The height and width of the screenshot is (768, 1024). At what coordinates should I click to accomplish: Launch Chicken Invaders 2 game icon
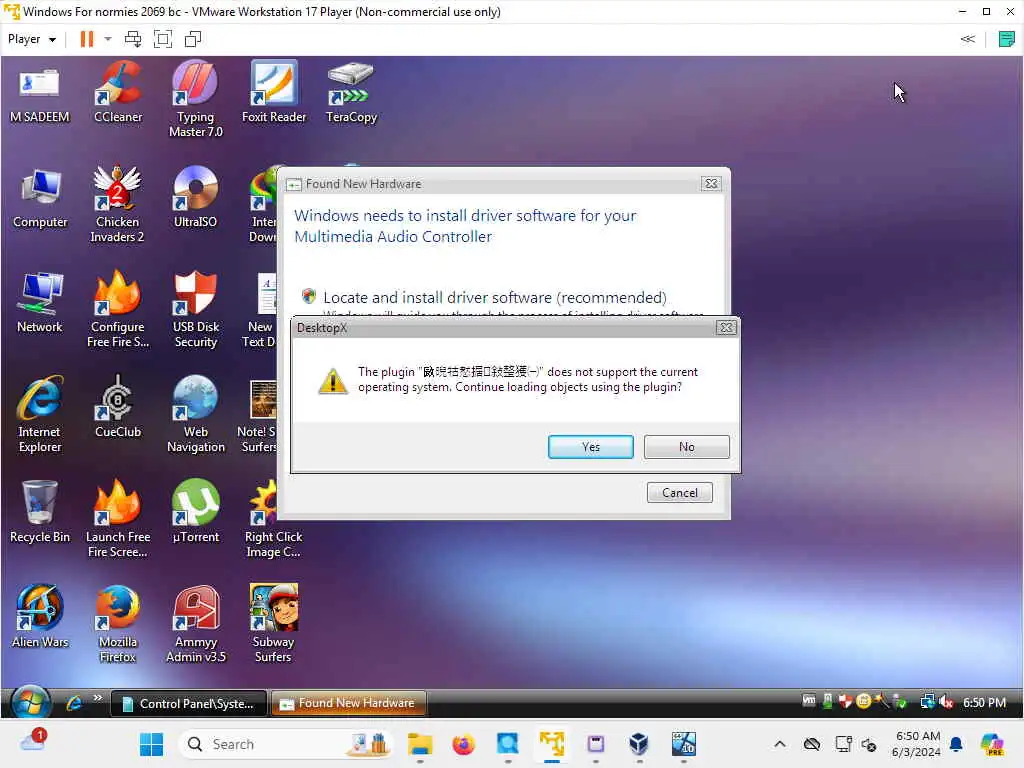click(118, 204)
